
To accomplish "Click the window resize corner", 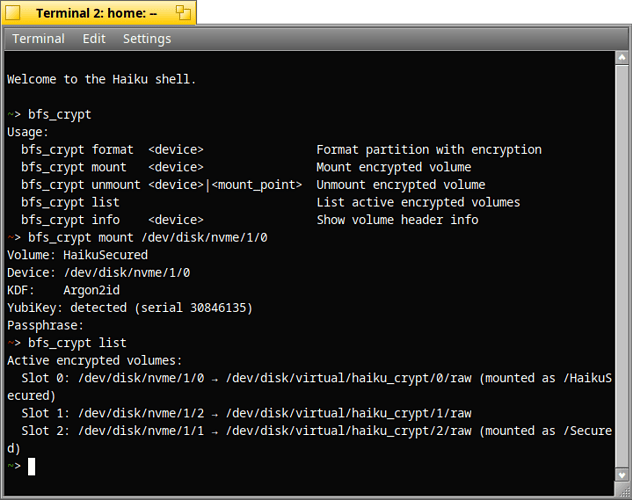I will pyautogui.click(x=624, y=489).
